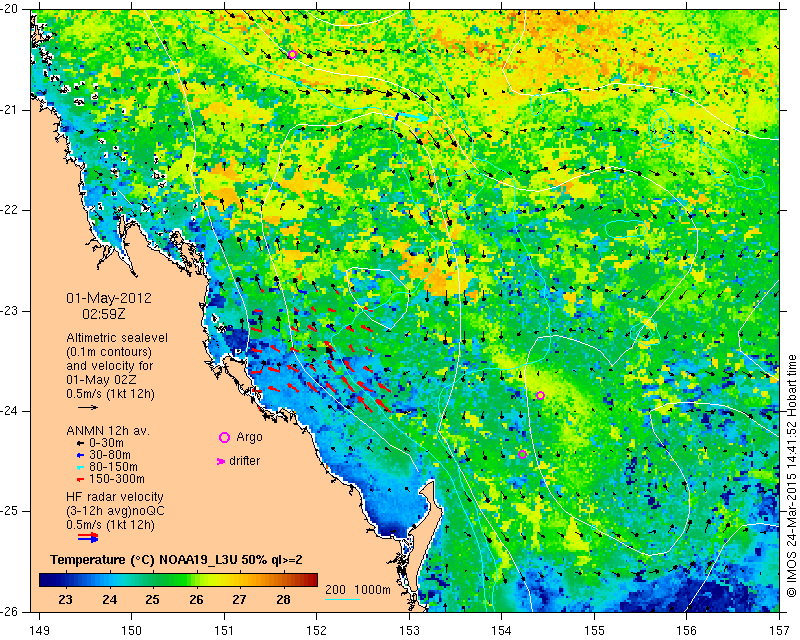Click the black altimetric velocity scale arrow
Image resolution: width=800 pixels, height=640 pixels.
[88, 407]
